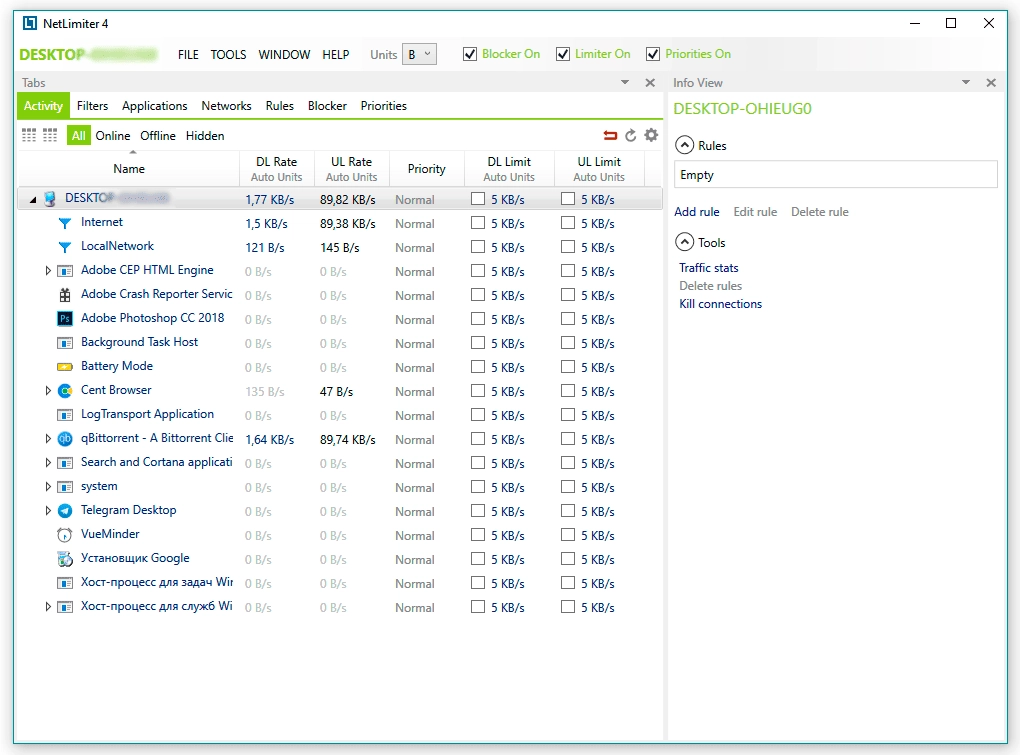Screen dimensions: 1020x755
Task: Click the qBittorrent app icon
Action: coord(64,439)
